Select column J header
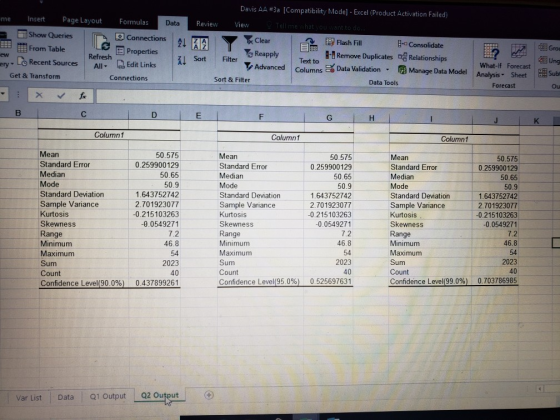Screen dimensions: 560x420 click(496, 120)
